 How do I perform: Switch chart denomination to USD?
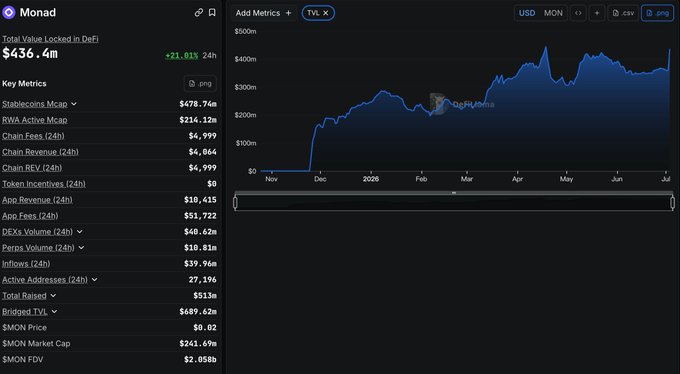point(527,13)
